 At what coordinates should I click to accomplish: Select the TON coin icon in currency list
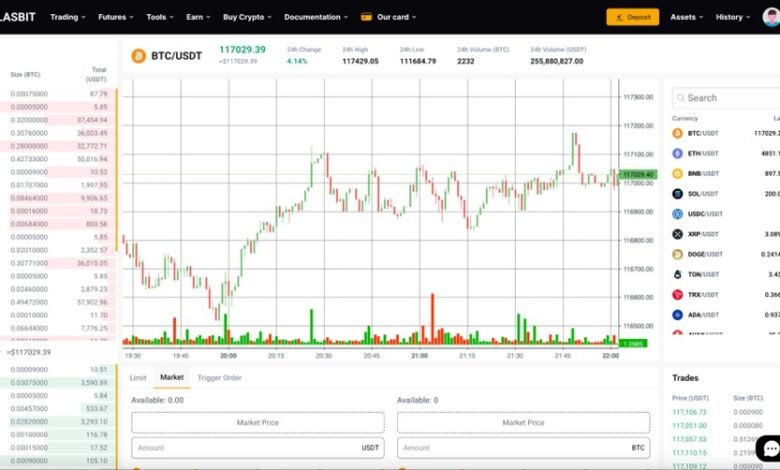click(x=678, y=275)
